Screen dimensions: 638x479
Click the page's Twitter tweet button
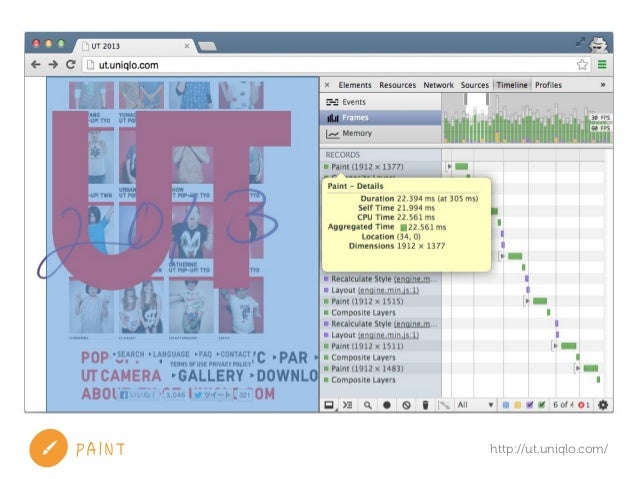point(211,394)
